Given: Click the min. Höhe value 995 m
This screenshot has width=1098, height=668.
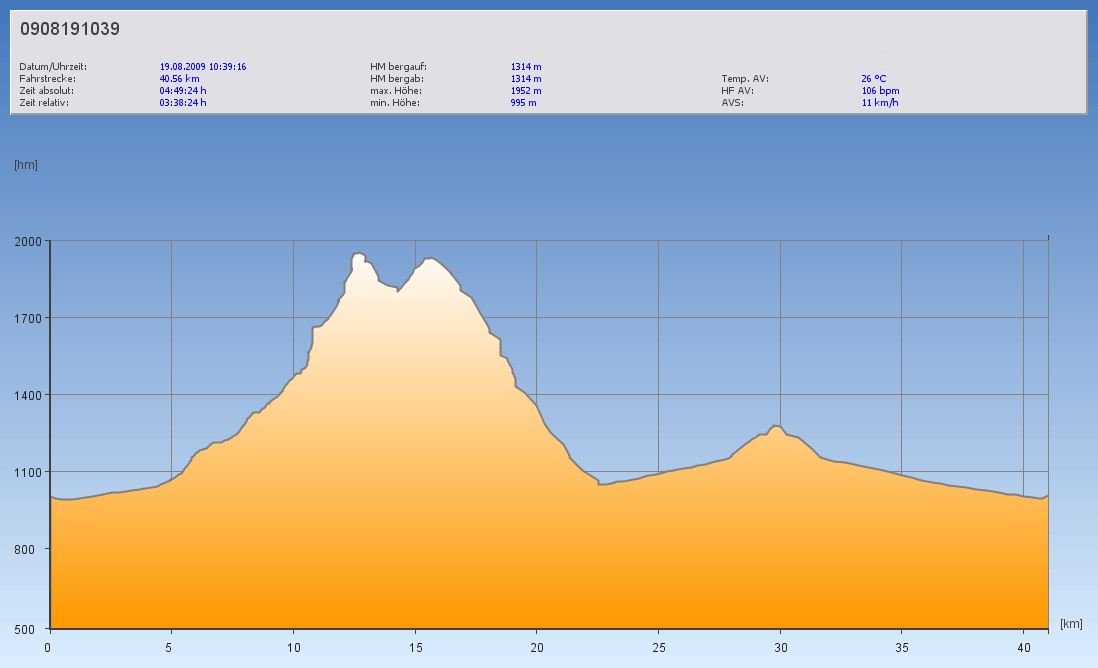Looking at the screenshot, I should click(x=523, y=103).
